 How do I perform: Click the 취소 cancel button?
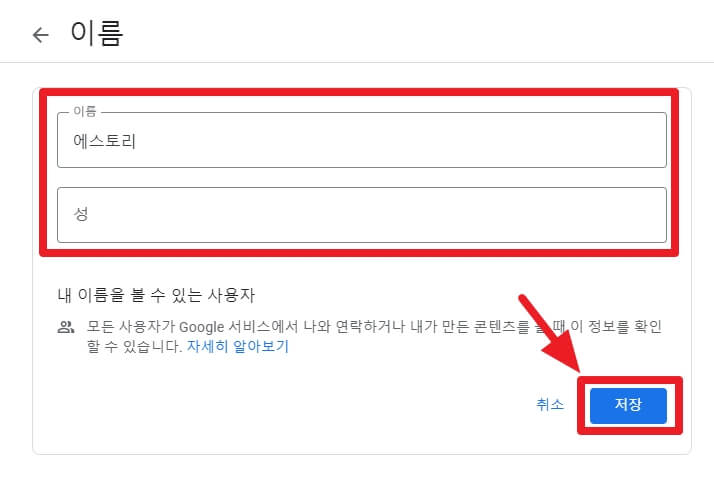(550, 404)
